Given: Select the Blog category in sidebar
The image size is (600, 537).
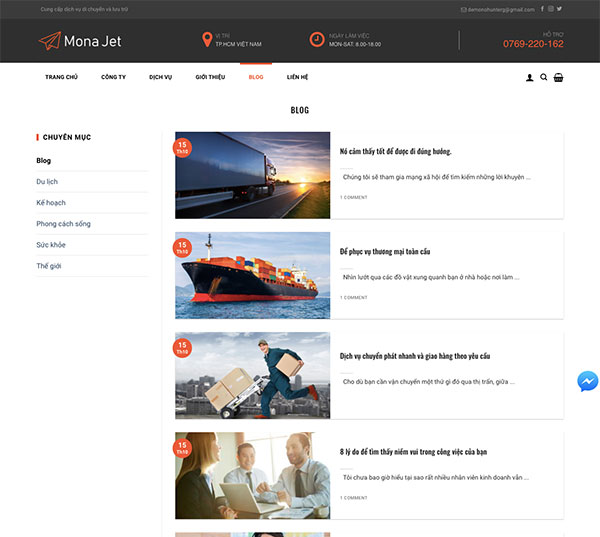Looking at the screenshot, I should point(44,161).
